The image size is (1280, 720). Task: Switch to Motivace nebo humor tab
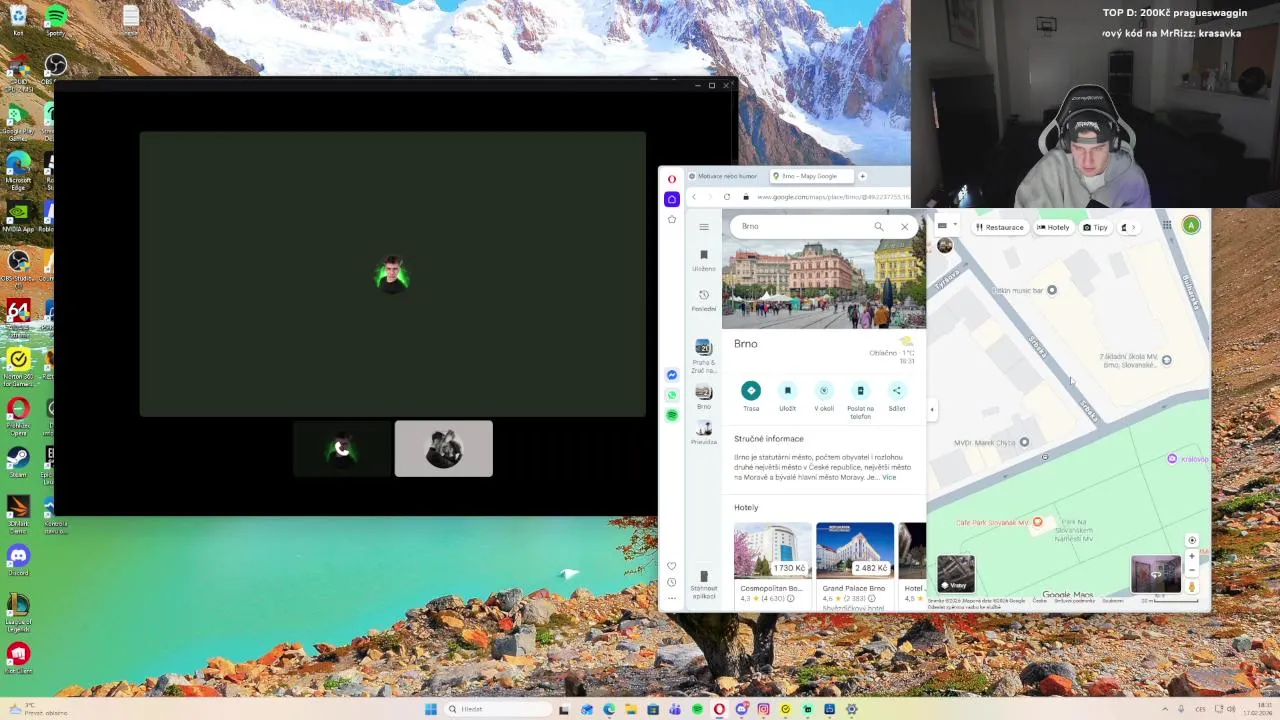[x=724, y=176]
